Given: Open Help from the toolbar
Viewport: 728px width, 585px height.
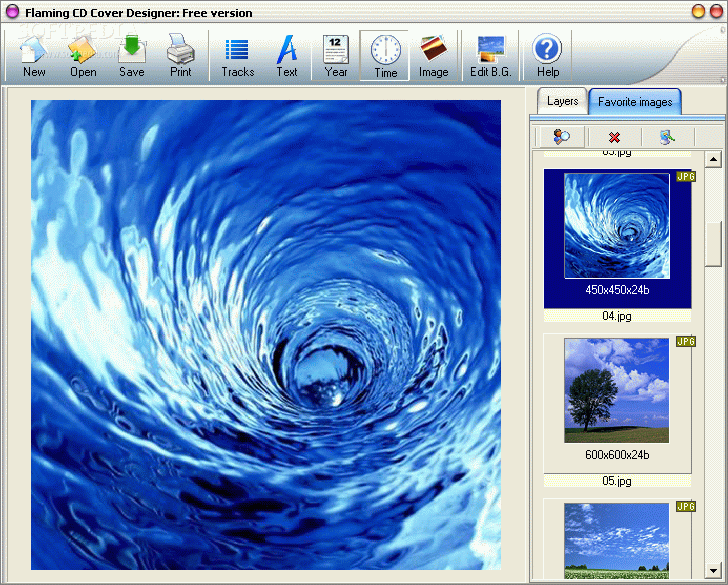Looking at the screenshot, I should tap(548, 56).
